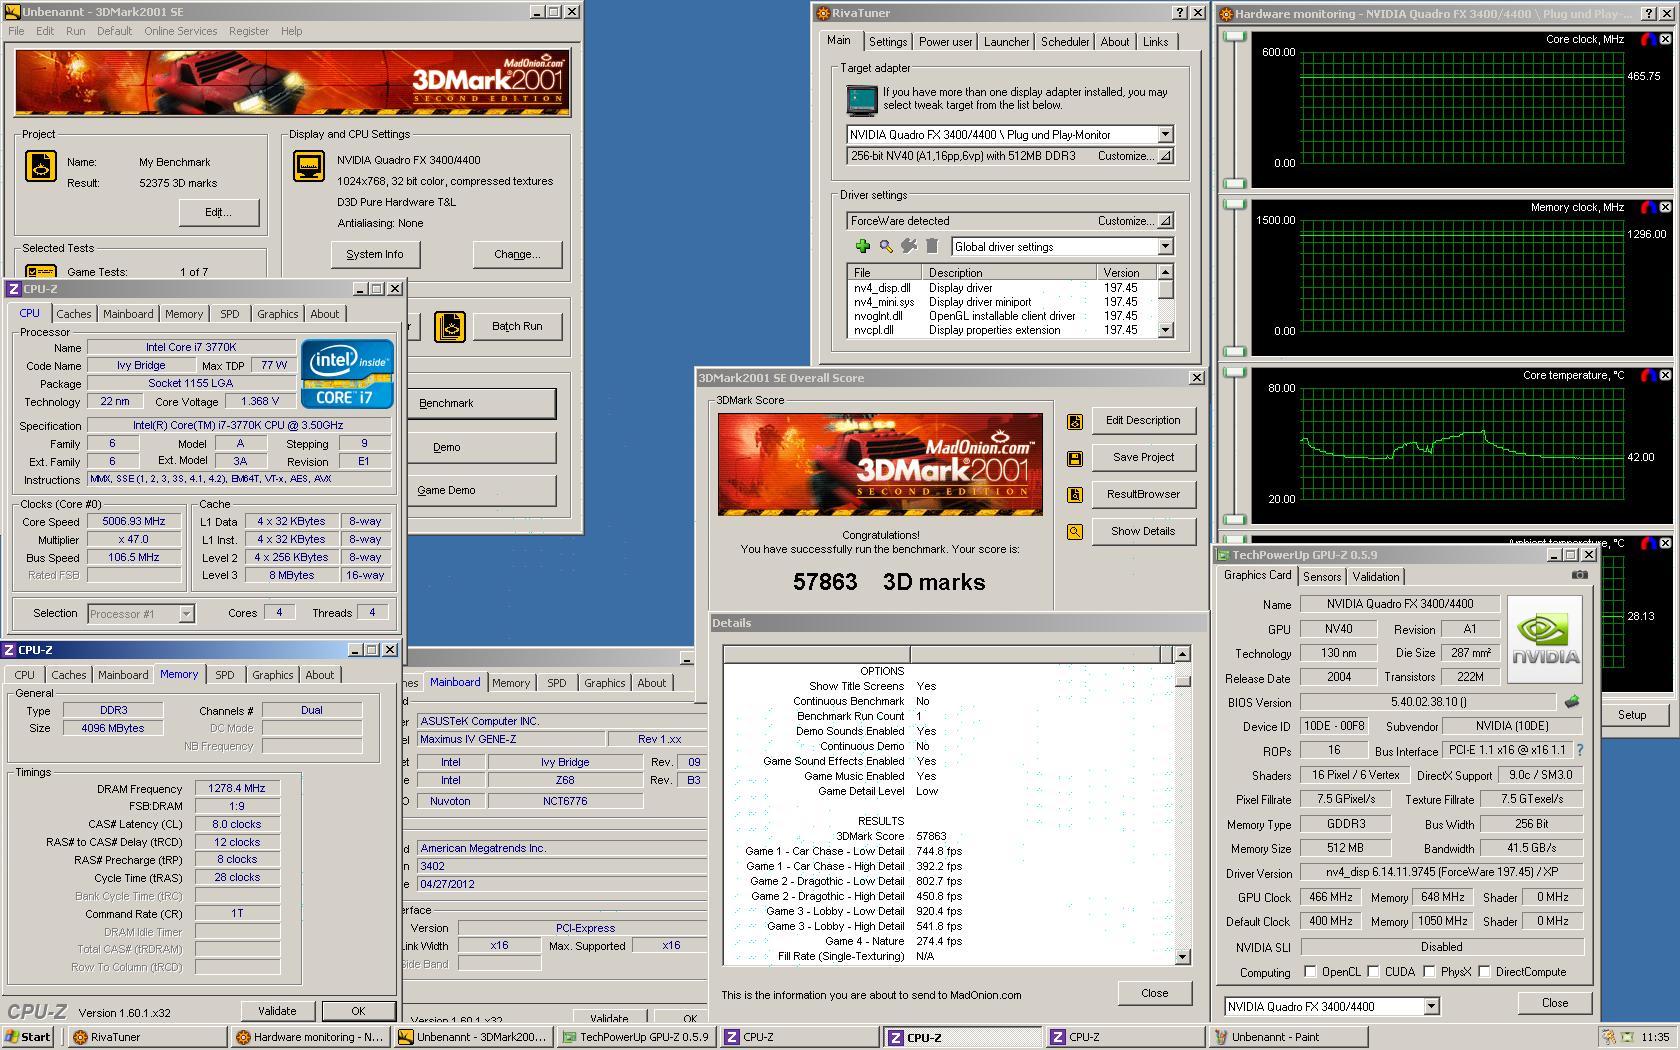This screenshot has width=1680, height=1050.
Task: Click the icon beside ResultBrowser
Action: (x=1075, y=495)
